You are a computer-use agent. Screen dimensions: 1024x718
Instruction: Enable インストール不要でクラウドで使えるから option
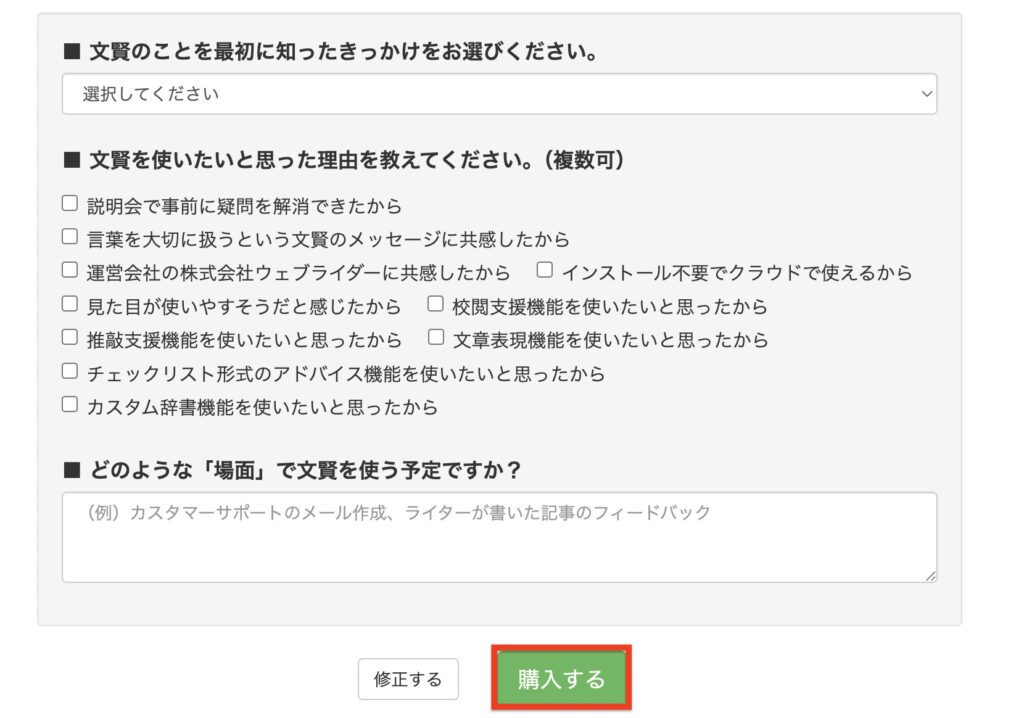(545, 271)
